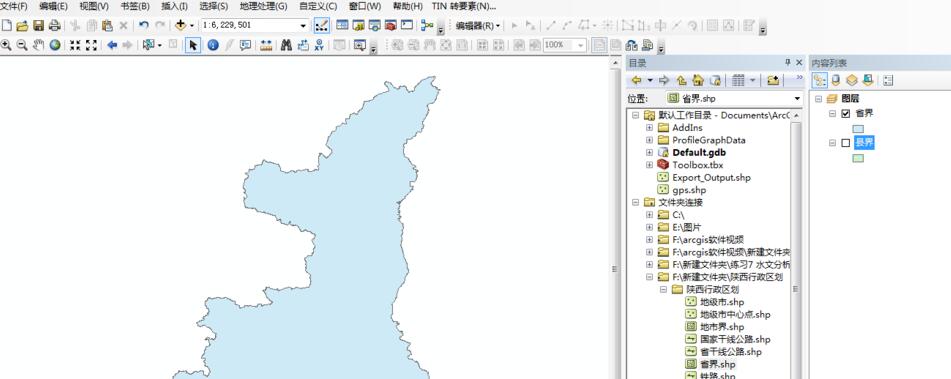951x379 pixels.
Task: Click the Print icon
Action: pos(55,25)
